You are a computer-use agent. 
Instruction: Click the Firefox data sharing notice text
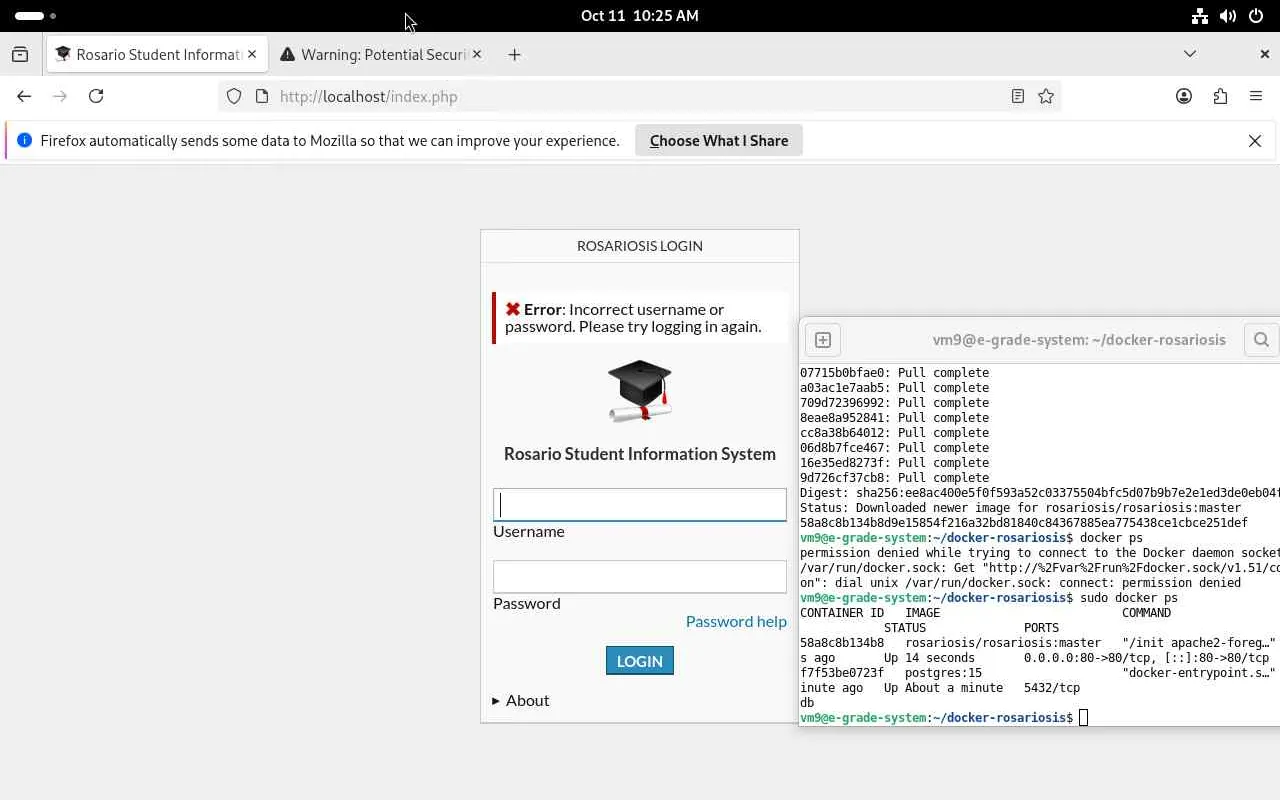click(330, 141)
